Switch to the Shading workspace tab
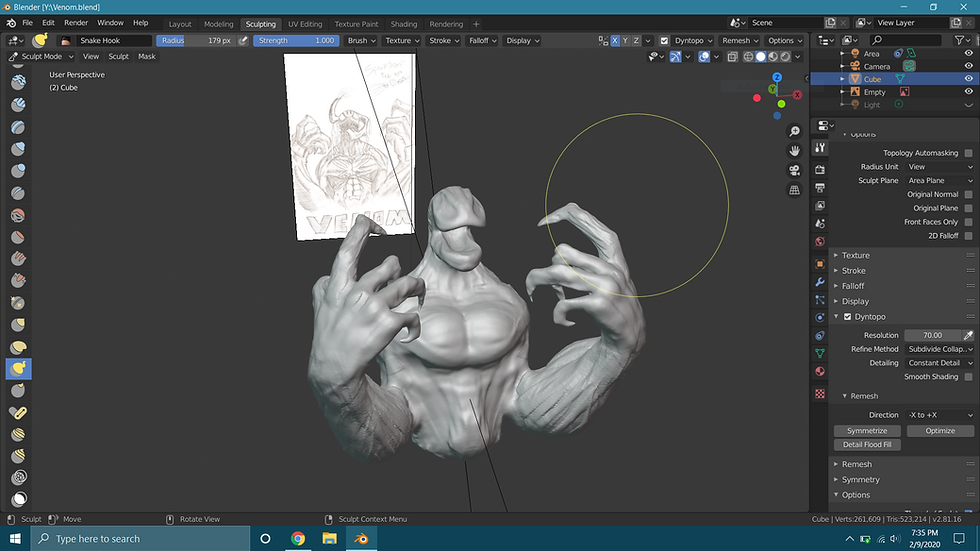 click(404, 24)
